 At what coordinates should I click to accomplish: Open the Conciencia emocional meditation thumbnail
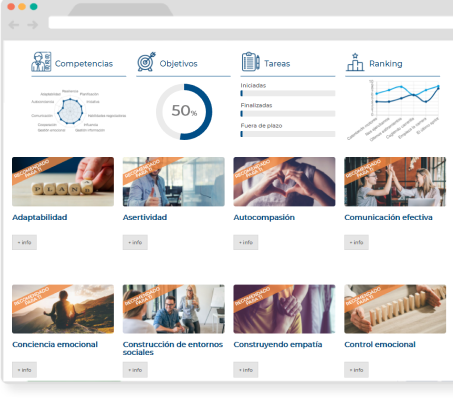pos(63,309)
